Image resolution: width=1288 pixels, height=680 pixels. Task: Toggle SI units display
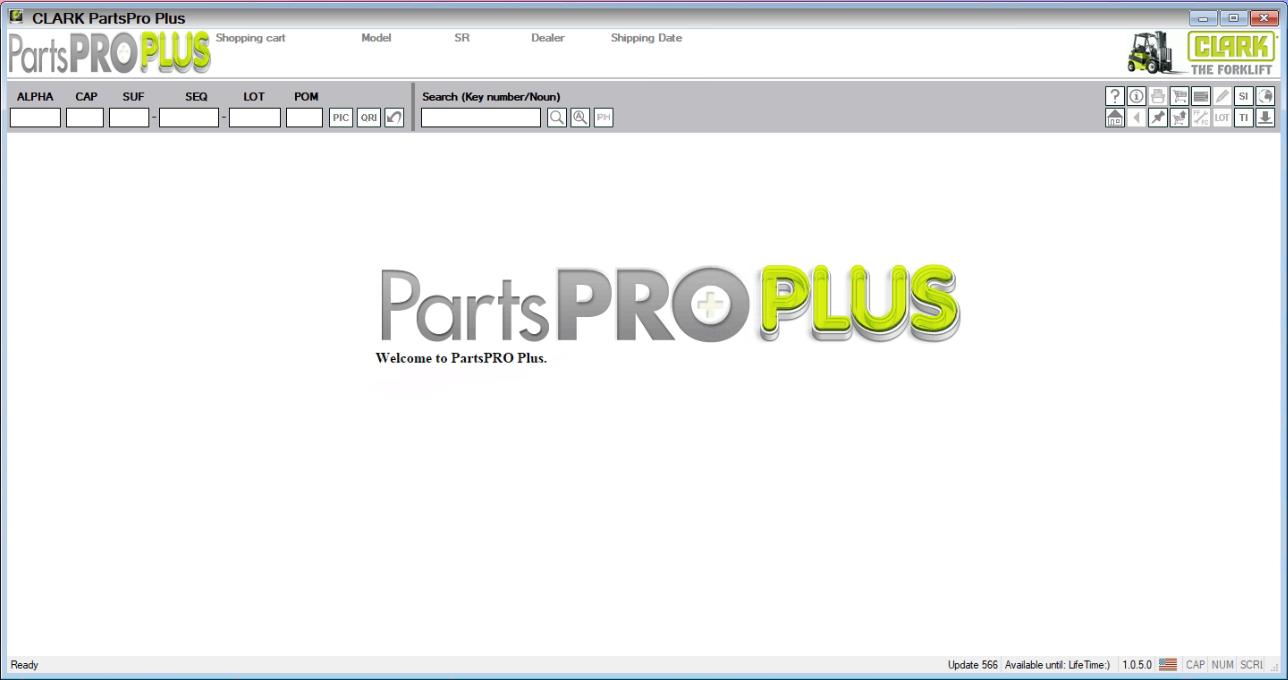point(1244,96)
